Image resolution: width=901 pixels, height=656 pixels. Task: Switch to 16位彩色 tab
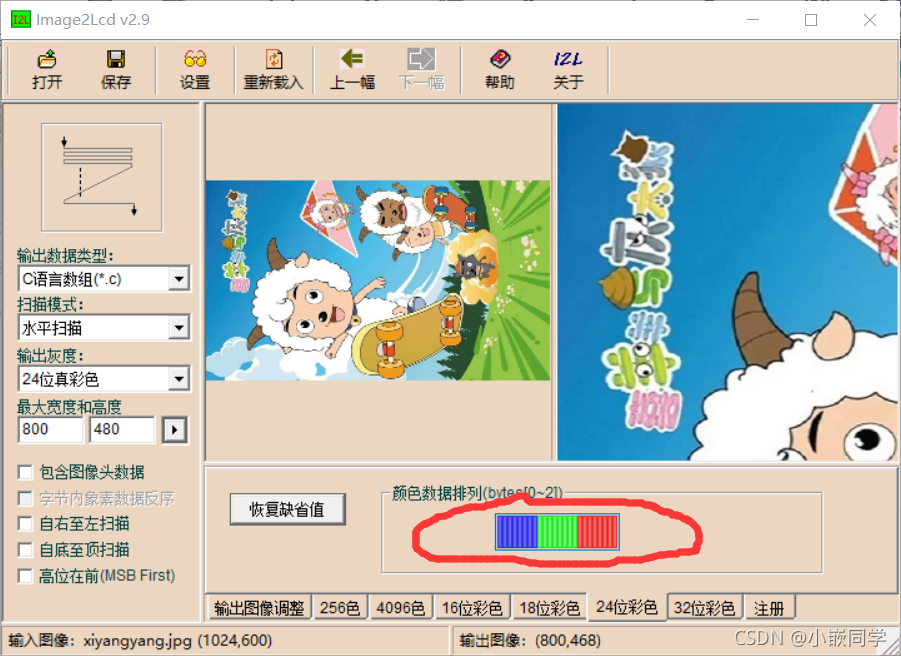pos(472,608)
